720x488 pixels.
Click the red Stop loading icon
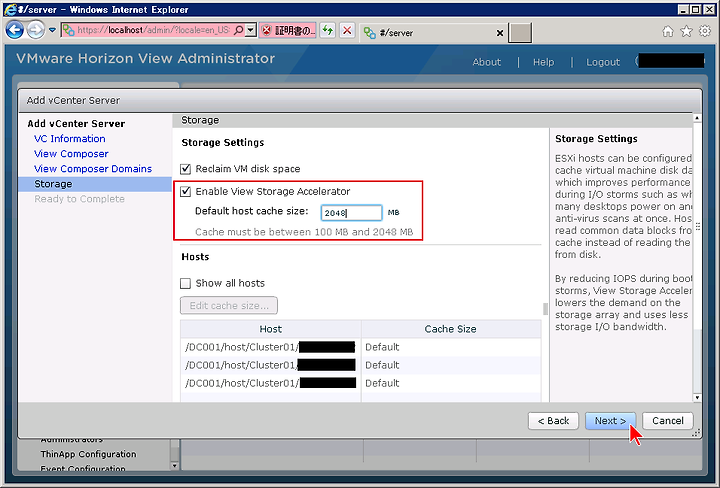click(348, 31)
